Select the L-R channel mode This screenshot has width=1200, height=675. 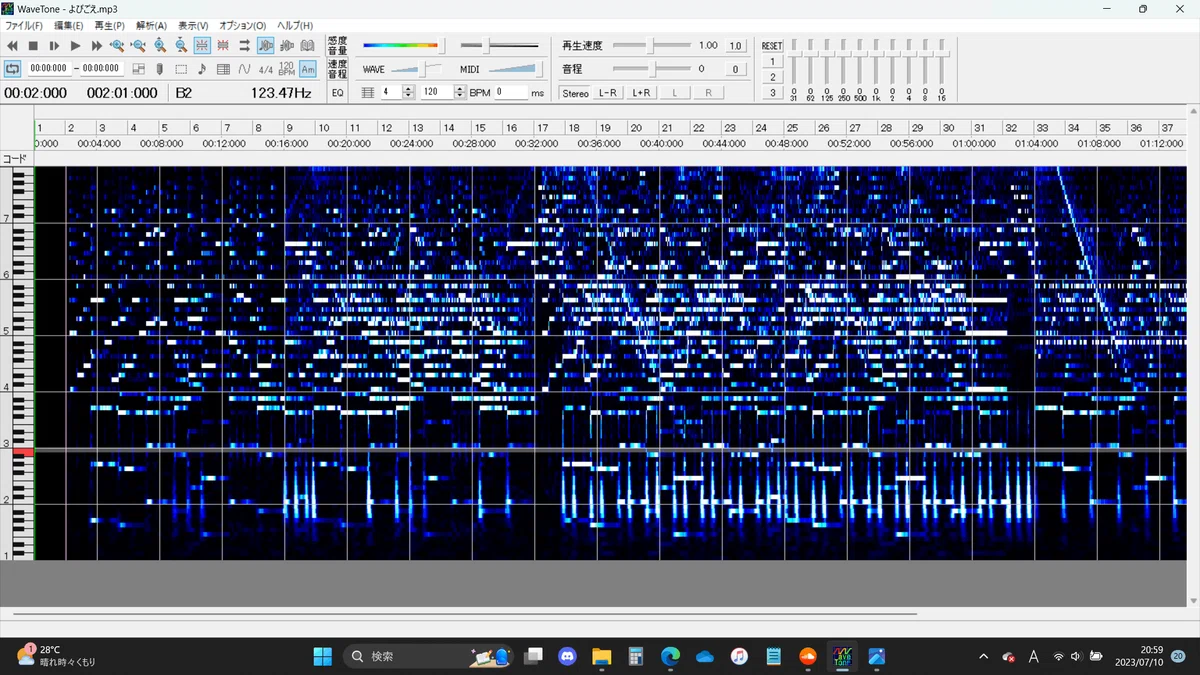(607, 93)
